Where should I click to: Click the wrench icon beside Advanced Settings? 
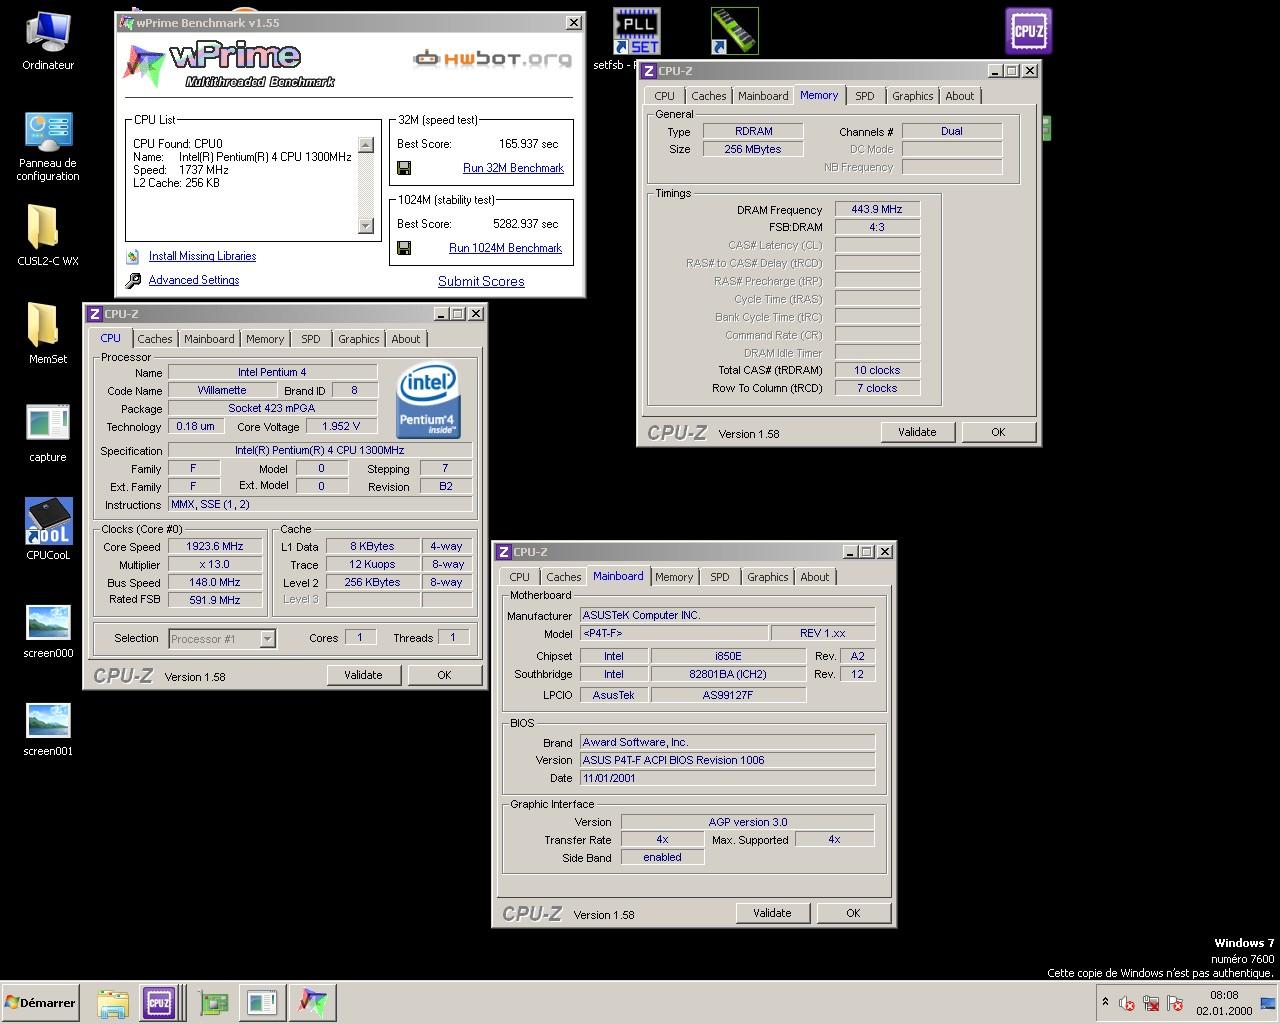(x=133, y=281)
